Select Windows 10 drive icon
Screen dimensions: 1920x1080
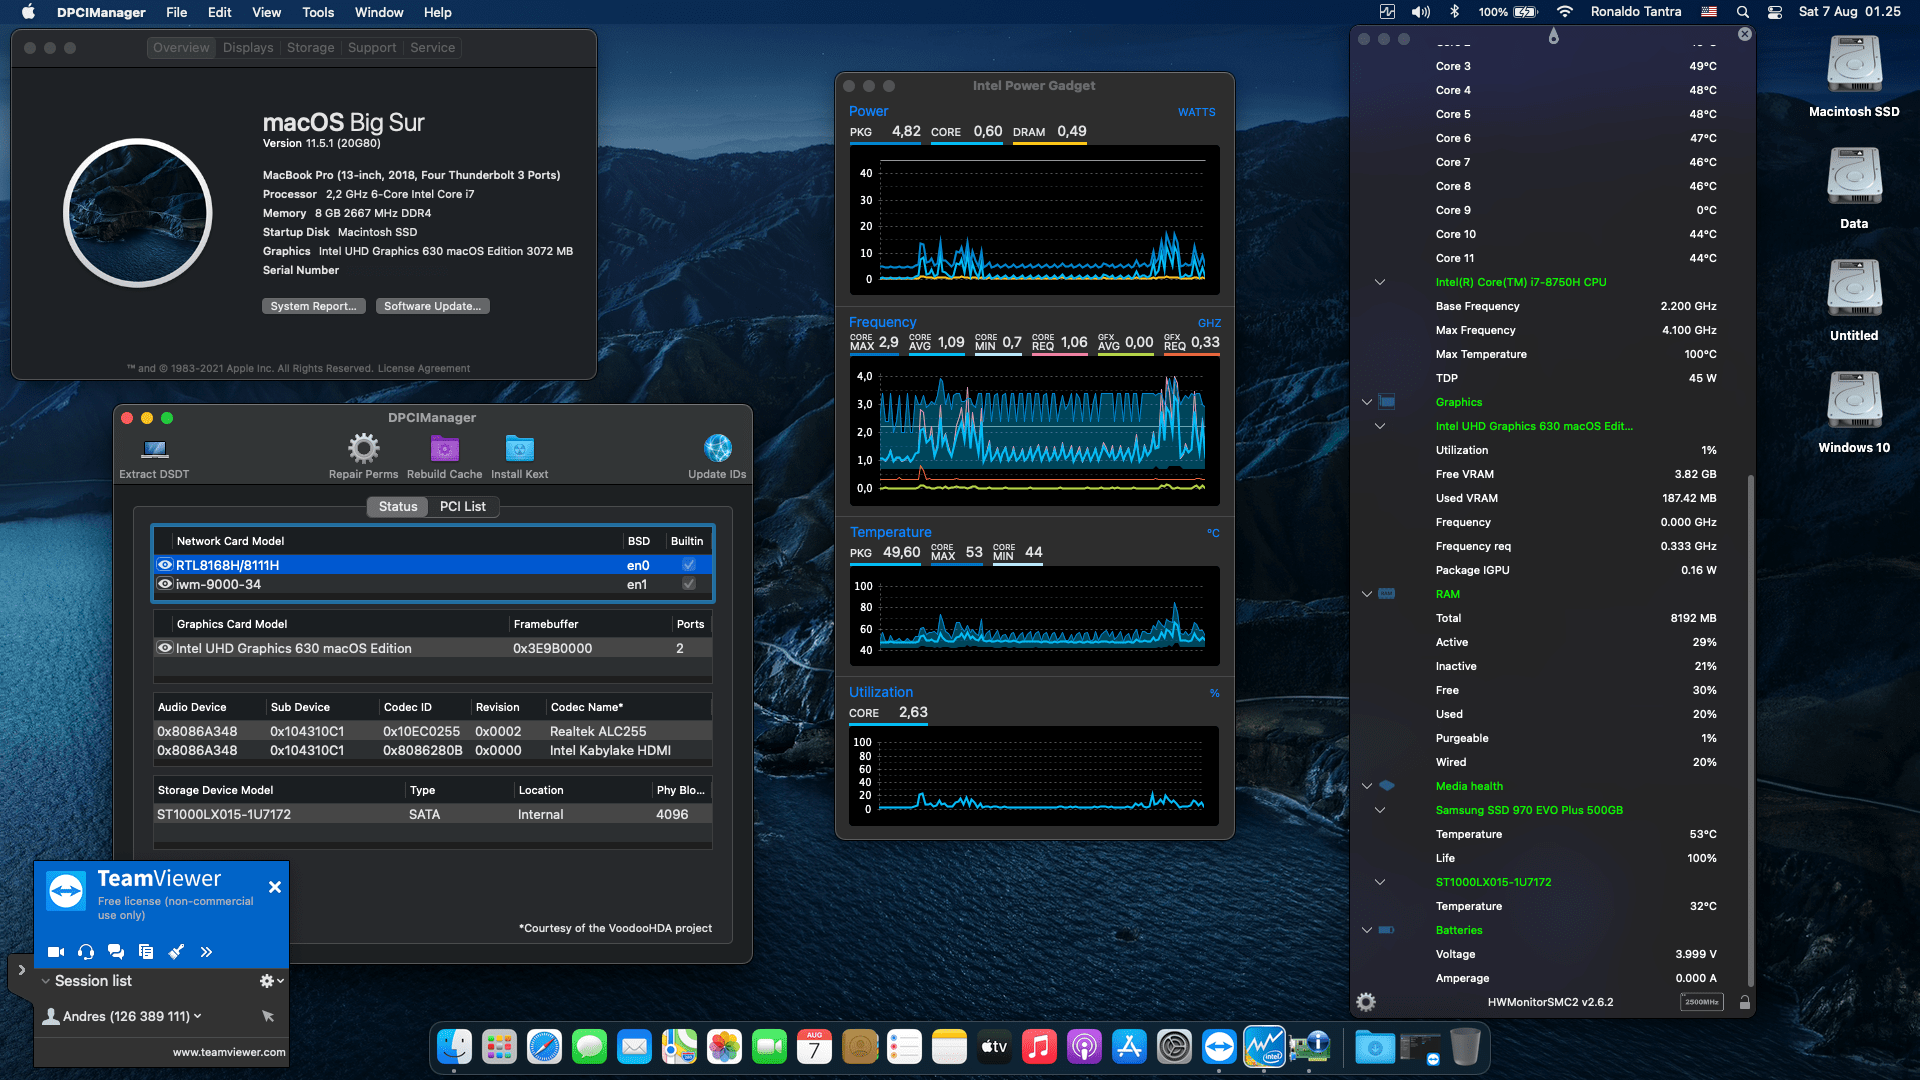click(x=1854, y=400)
